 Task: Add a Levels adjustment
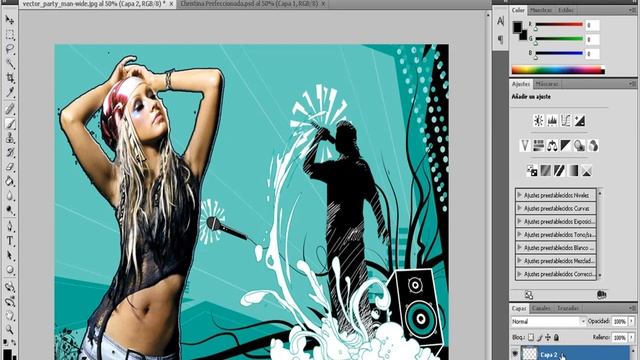point(552,120)
